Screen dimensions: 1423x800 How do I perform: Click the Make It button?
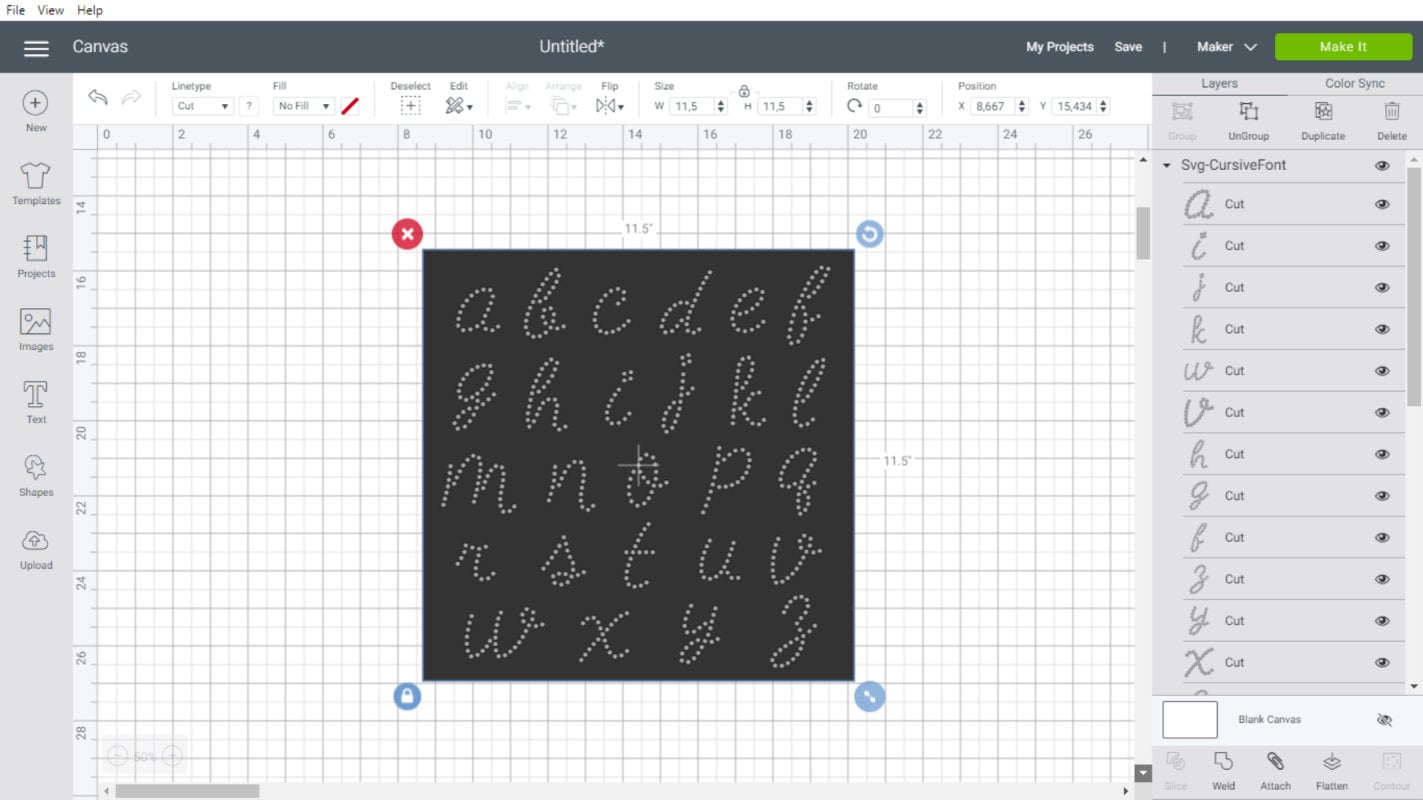point(1343,46)
